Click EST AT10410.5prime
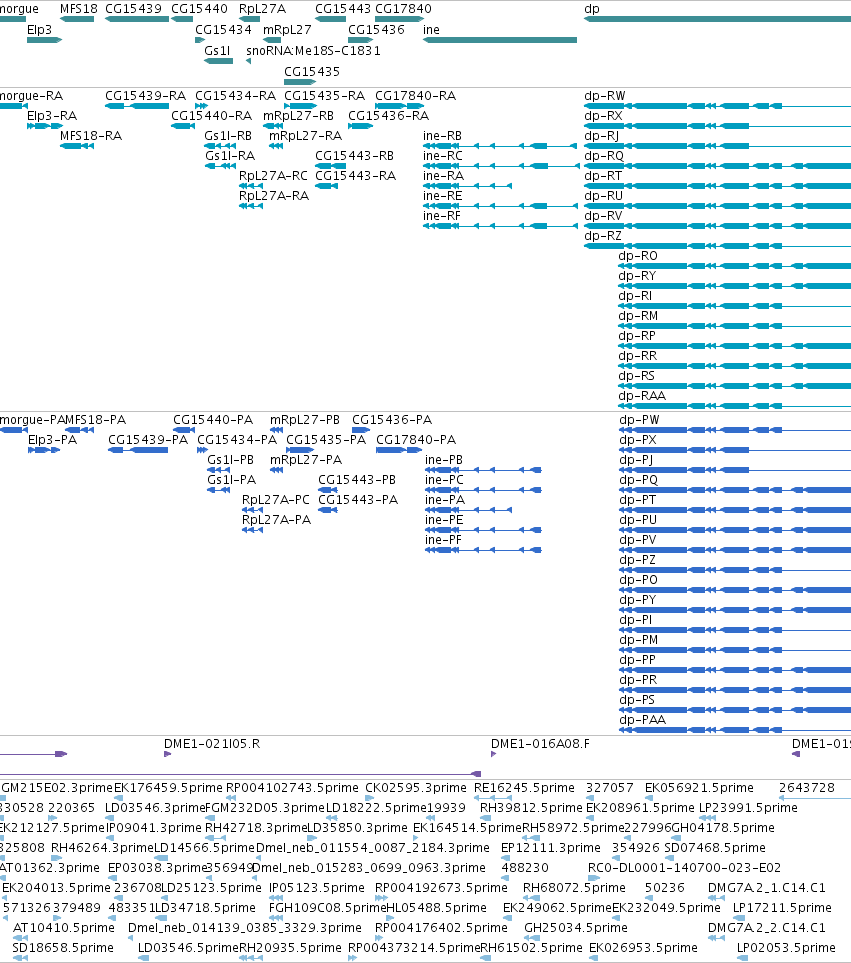The height and width of the screenshot is (963, 851). point(64,927)
